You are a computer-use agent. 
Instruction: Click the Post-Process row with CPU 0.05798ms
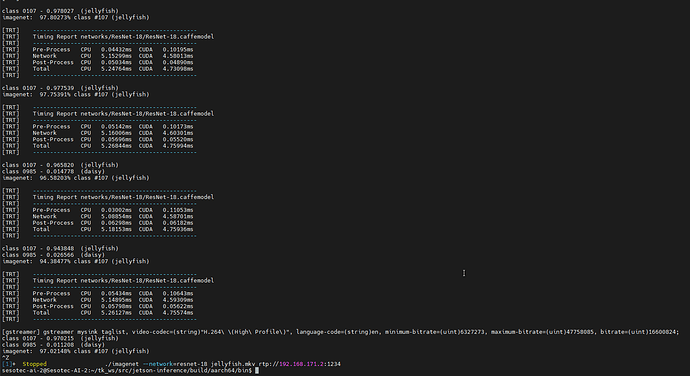tap(98, 306)
